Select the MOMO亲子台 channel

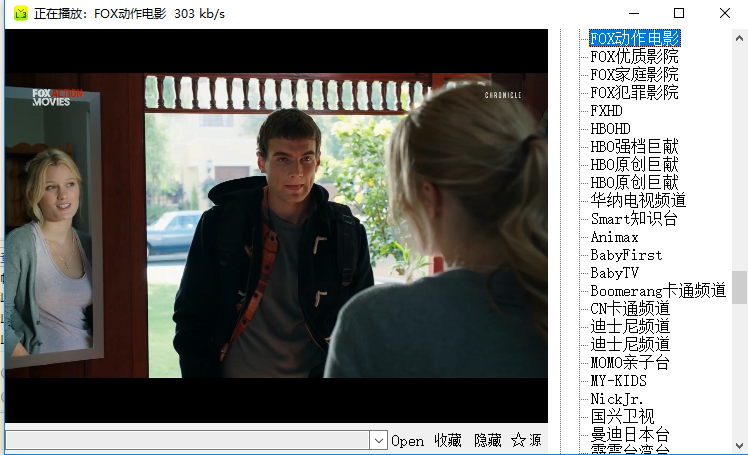point(630,362)
